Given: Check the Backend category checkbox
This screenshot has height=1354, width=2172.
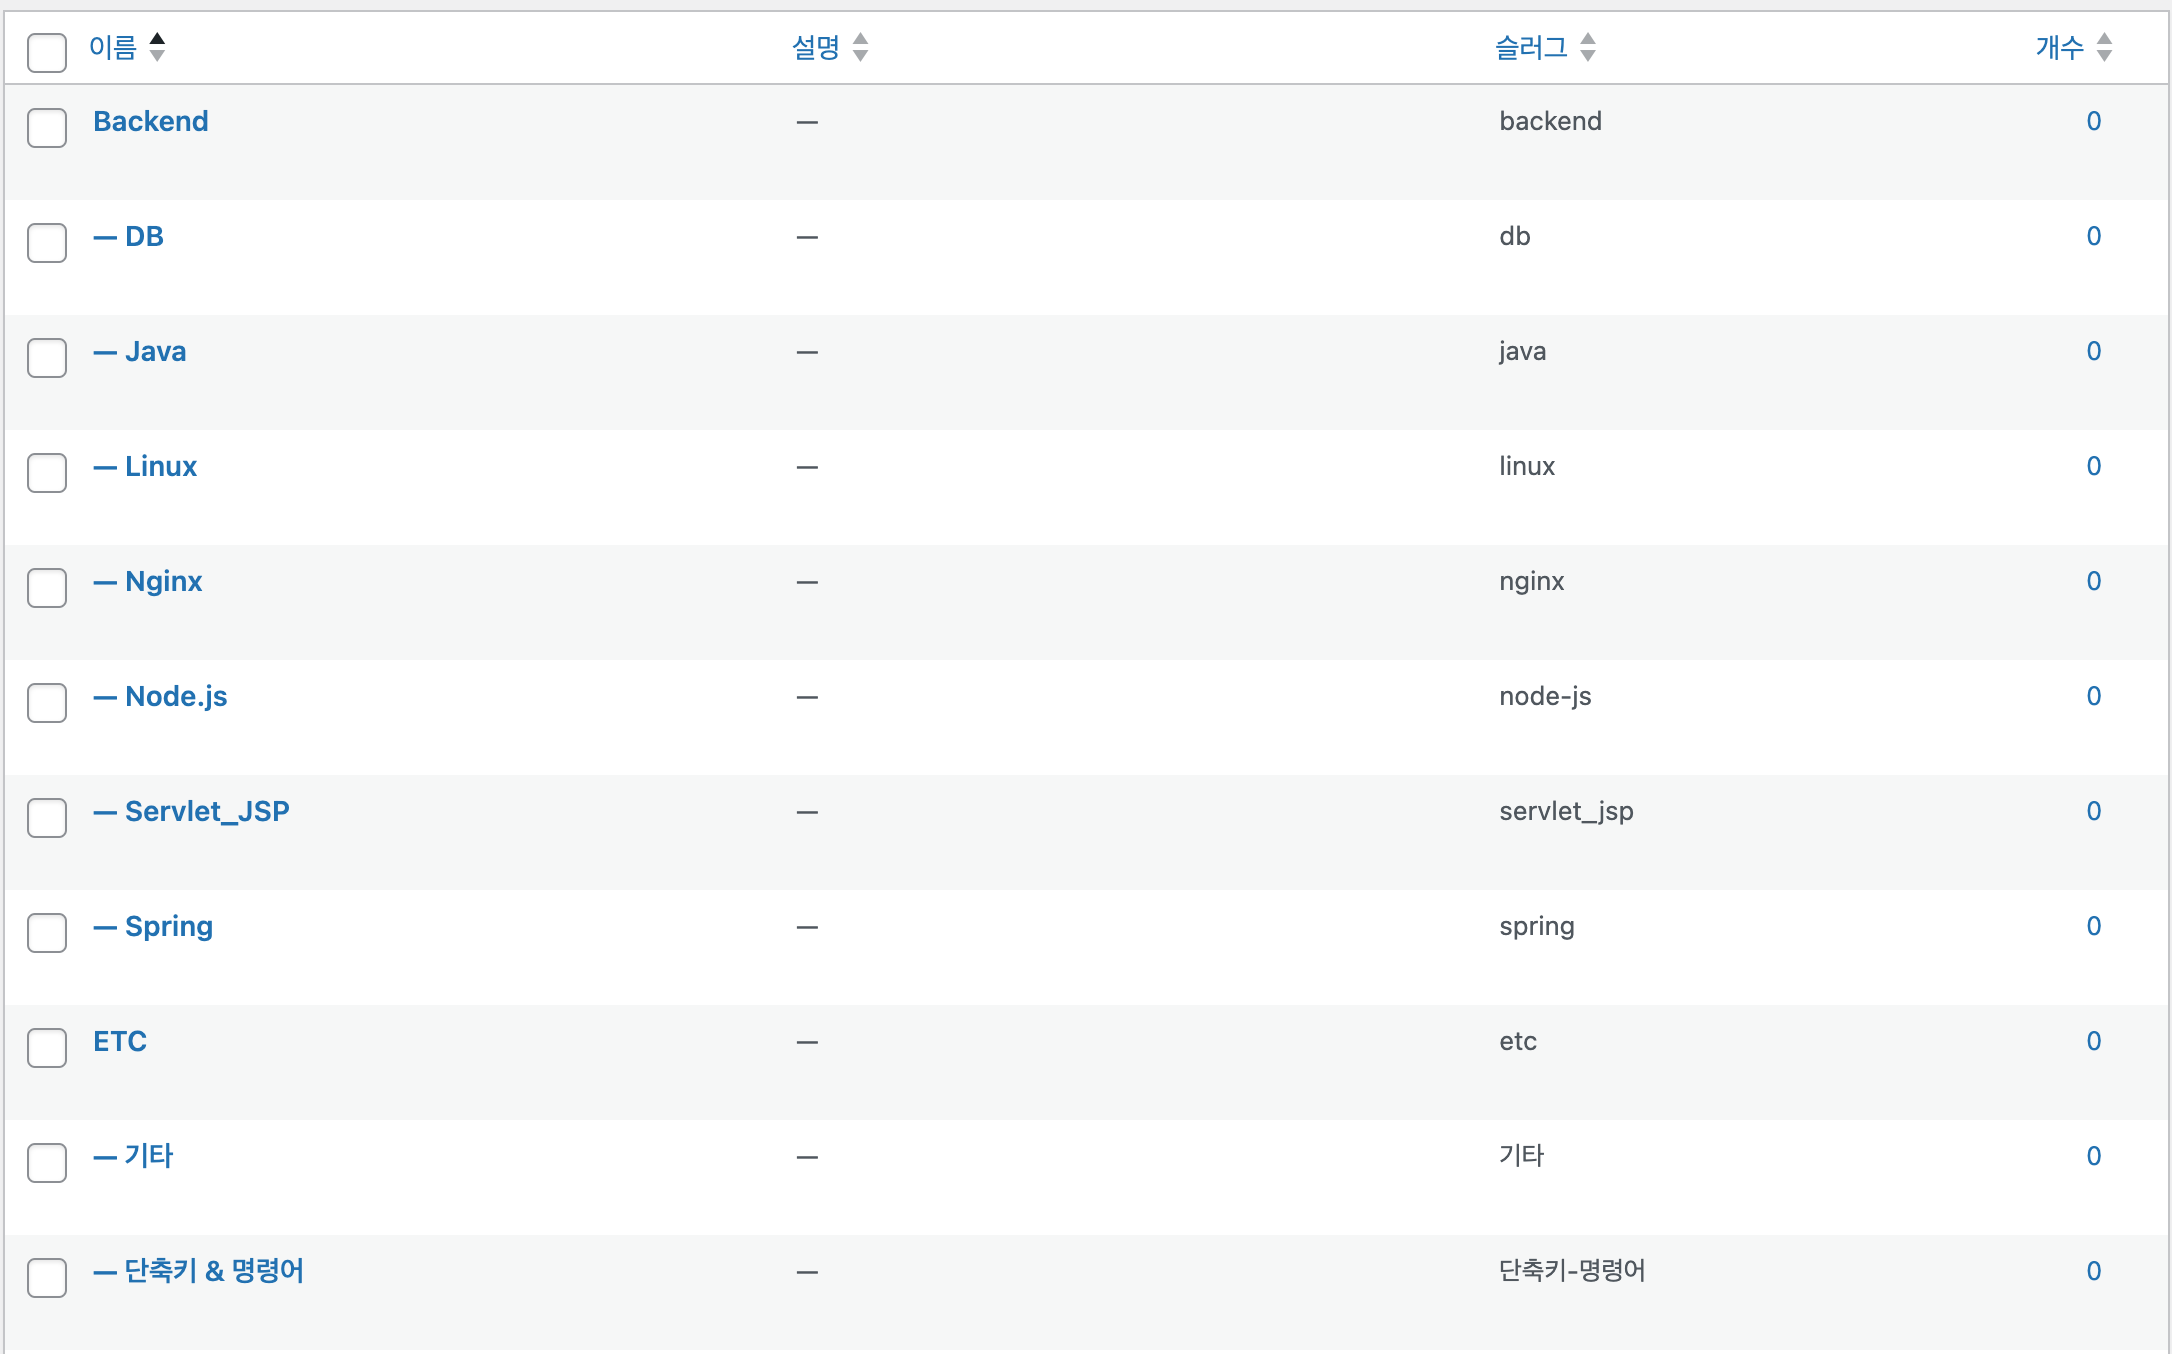Looking at the screenshot, I should (47, 127).
